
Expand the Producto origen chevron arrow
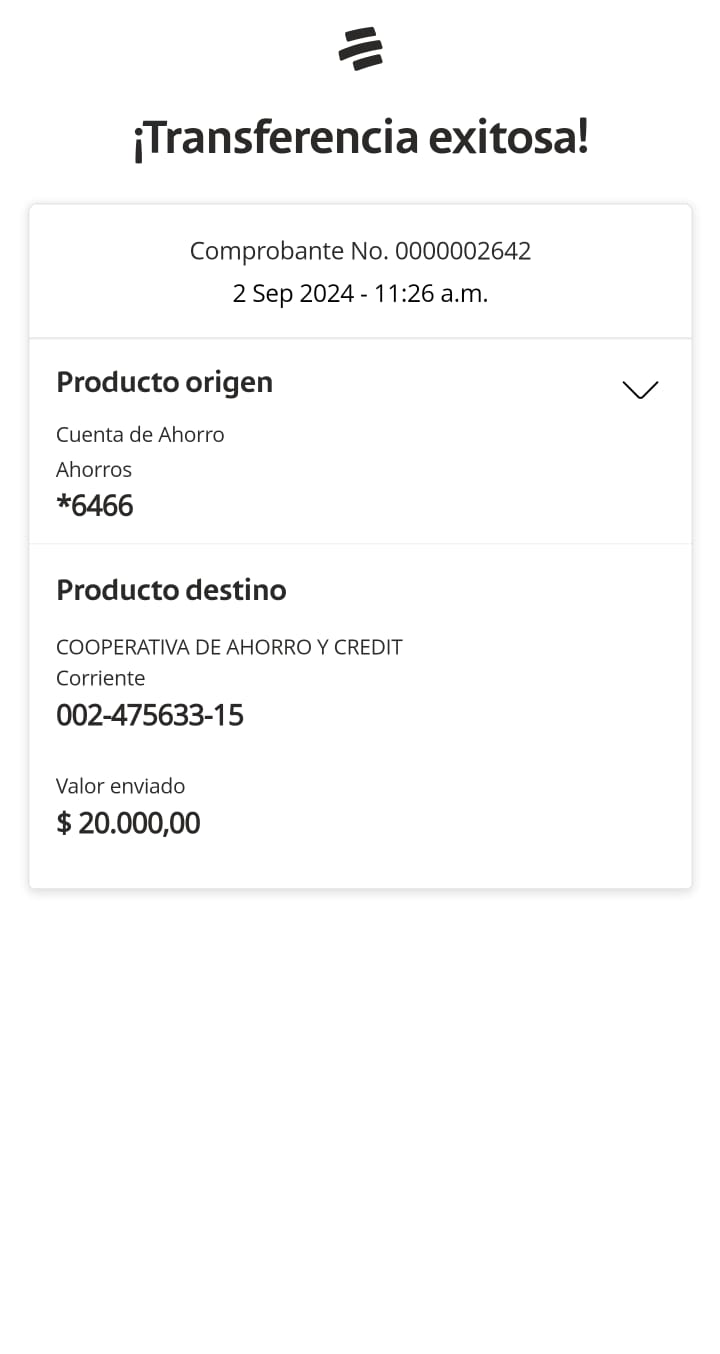640,389
